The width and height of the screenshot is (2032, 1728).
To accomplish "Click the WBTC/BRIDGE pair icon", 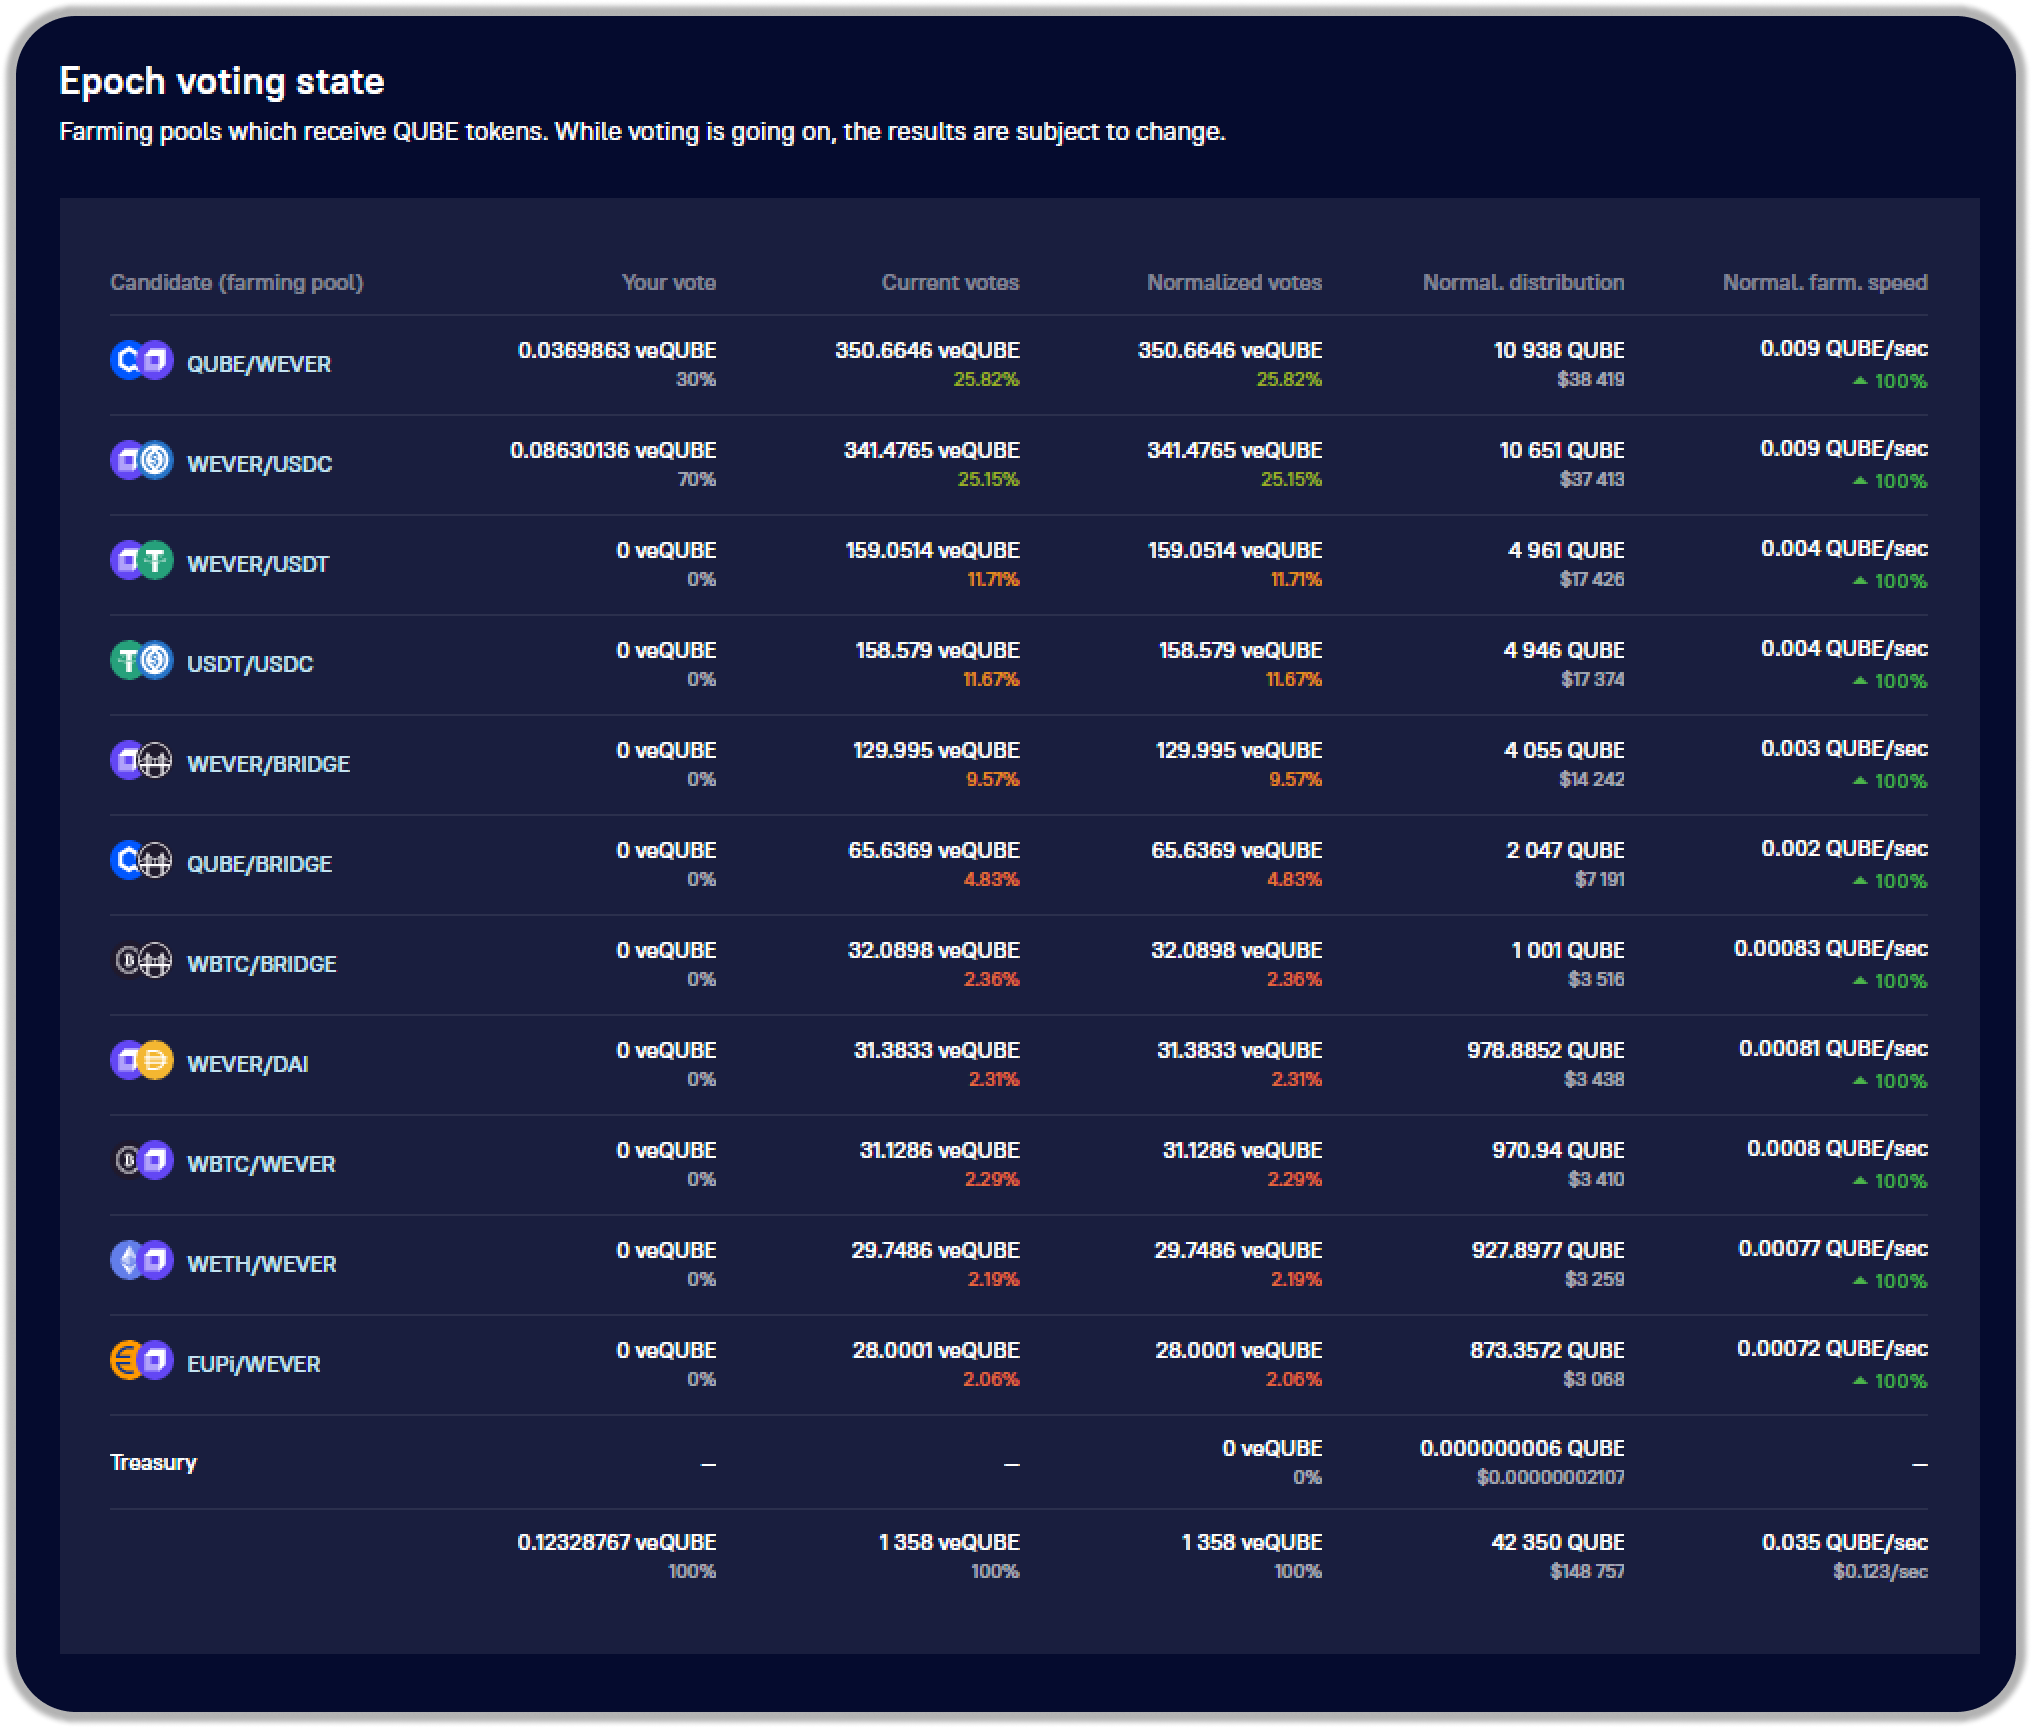I will click(x=141, y=961).
